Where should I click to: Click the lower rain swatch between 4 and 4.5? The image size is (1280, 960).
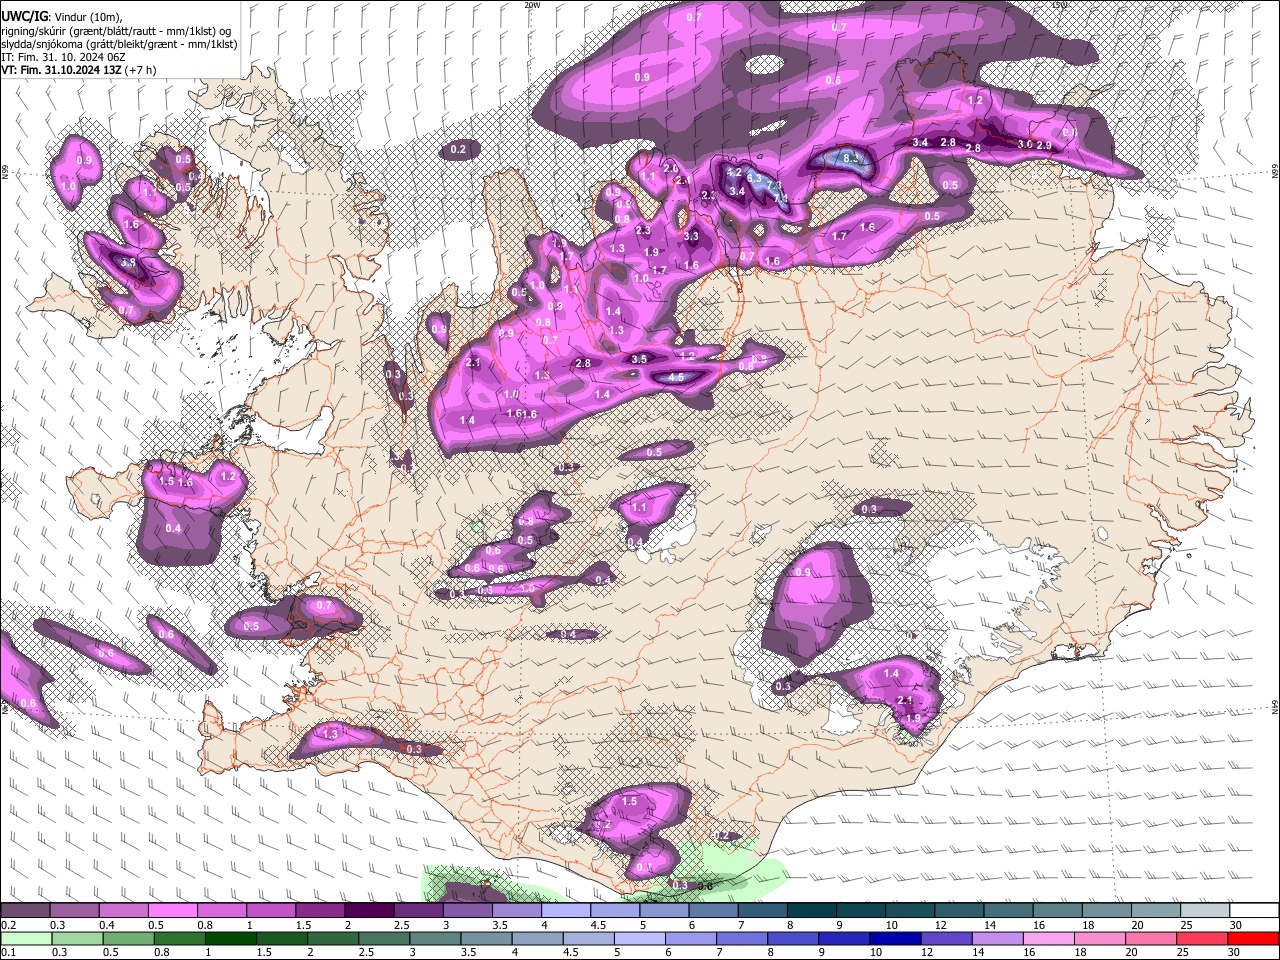(x=537, y=938)
